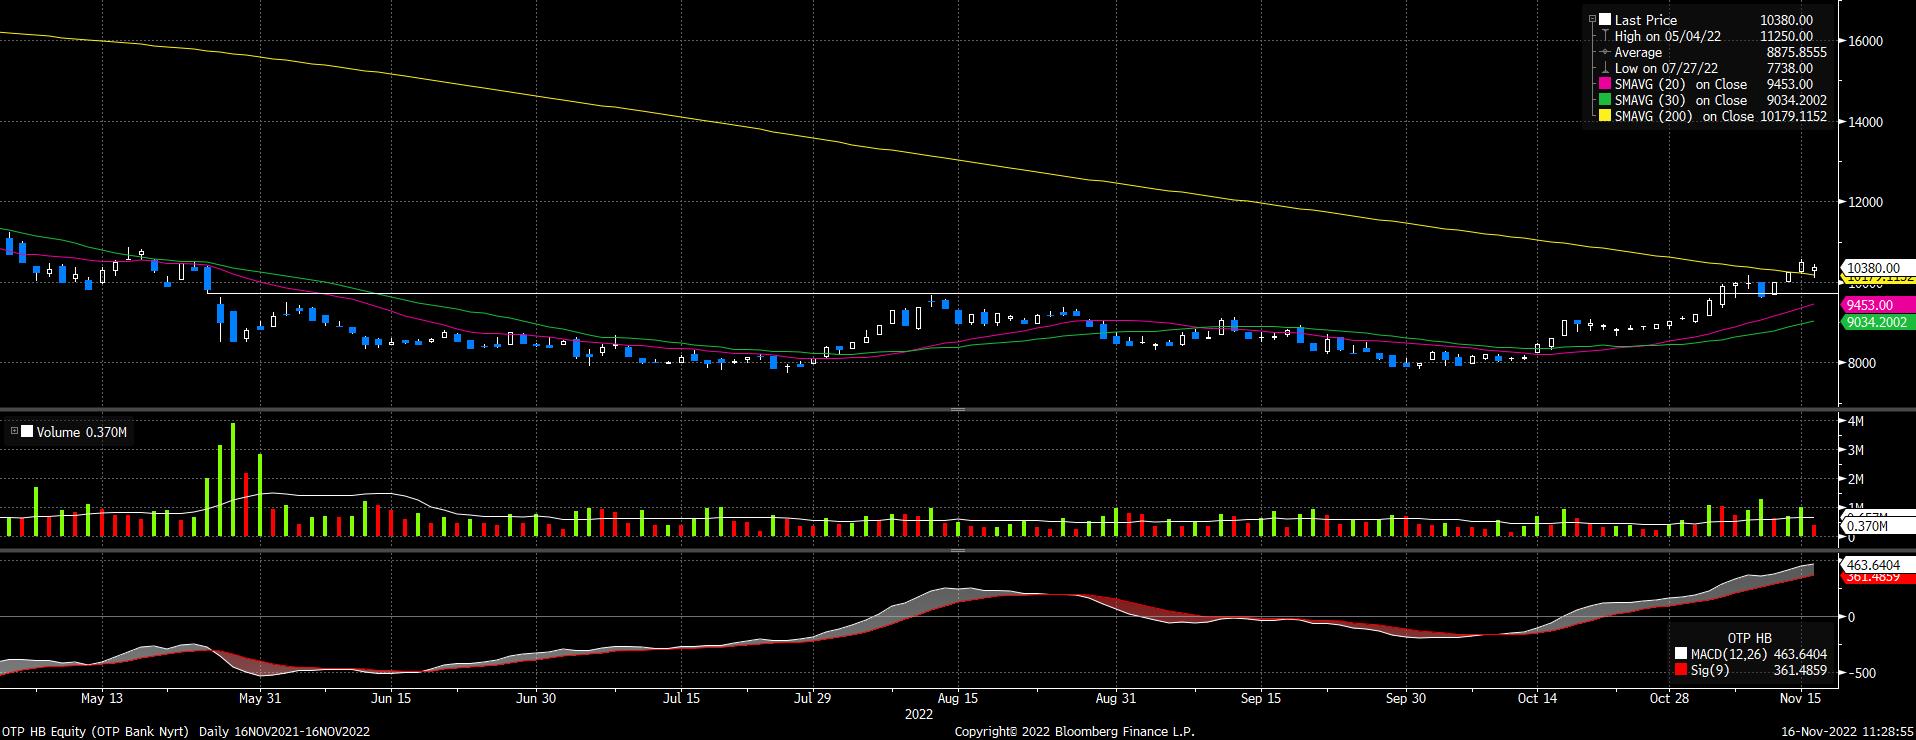Click the divider handle between price and volume panes
Viewport: 1916px width, 740px height.
(x=957, y=410)
